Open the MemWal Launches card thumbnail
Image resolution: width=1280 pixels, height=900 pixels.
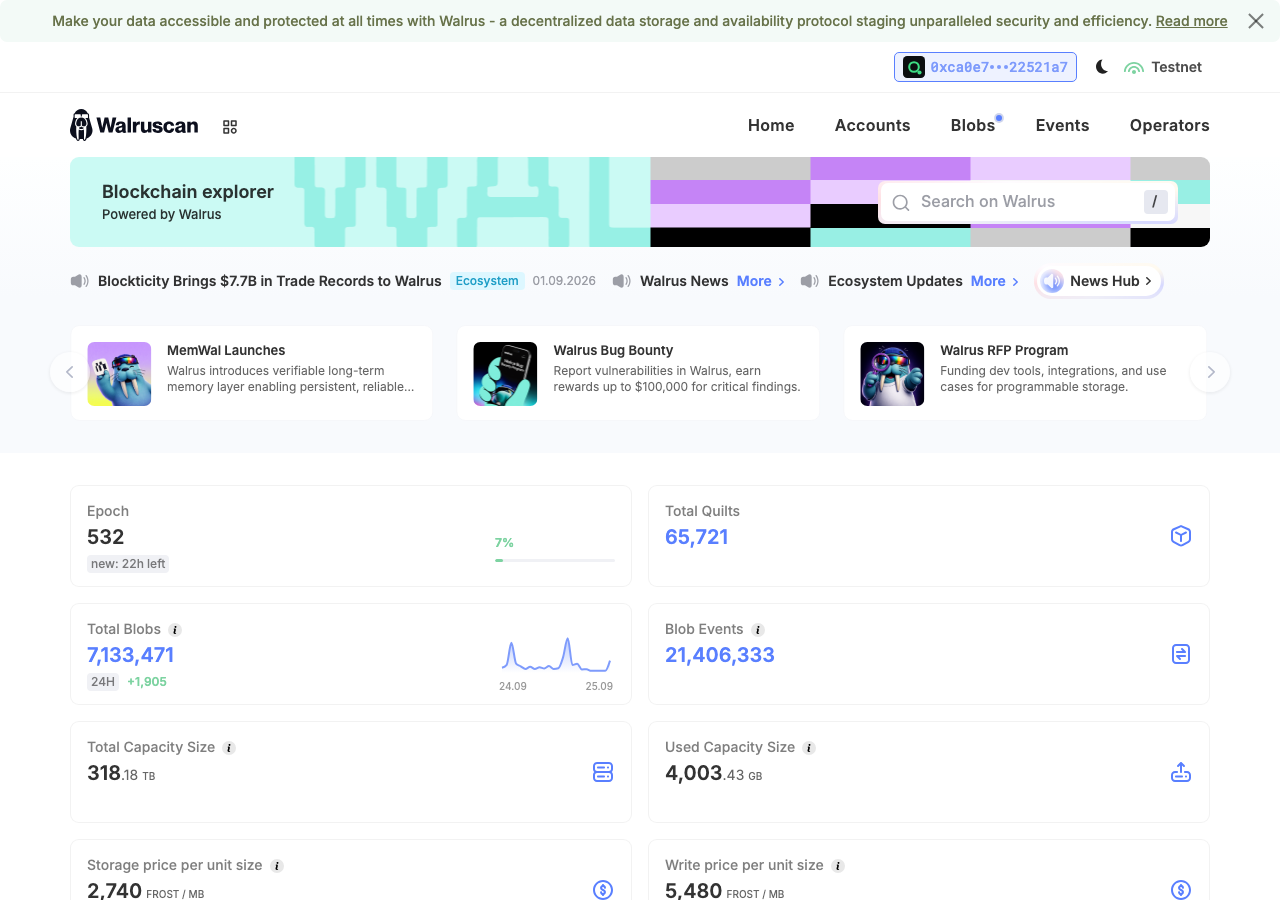pos(119,374)
